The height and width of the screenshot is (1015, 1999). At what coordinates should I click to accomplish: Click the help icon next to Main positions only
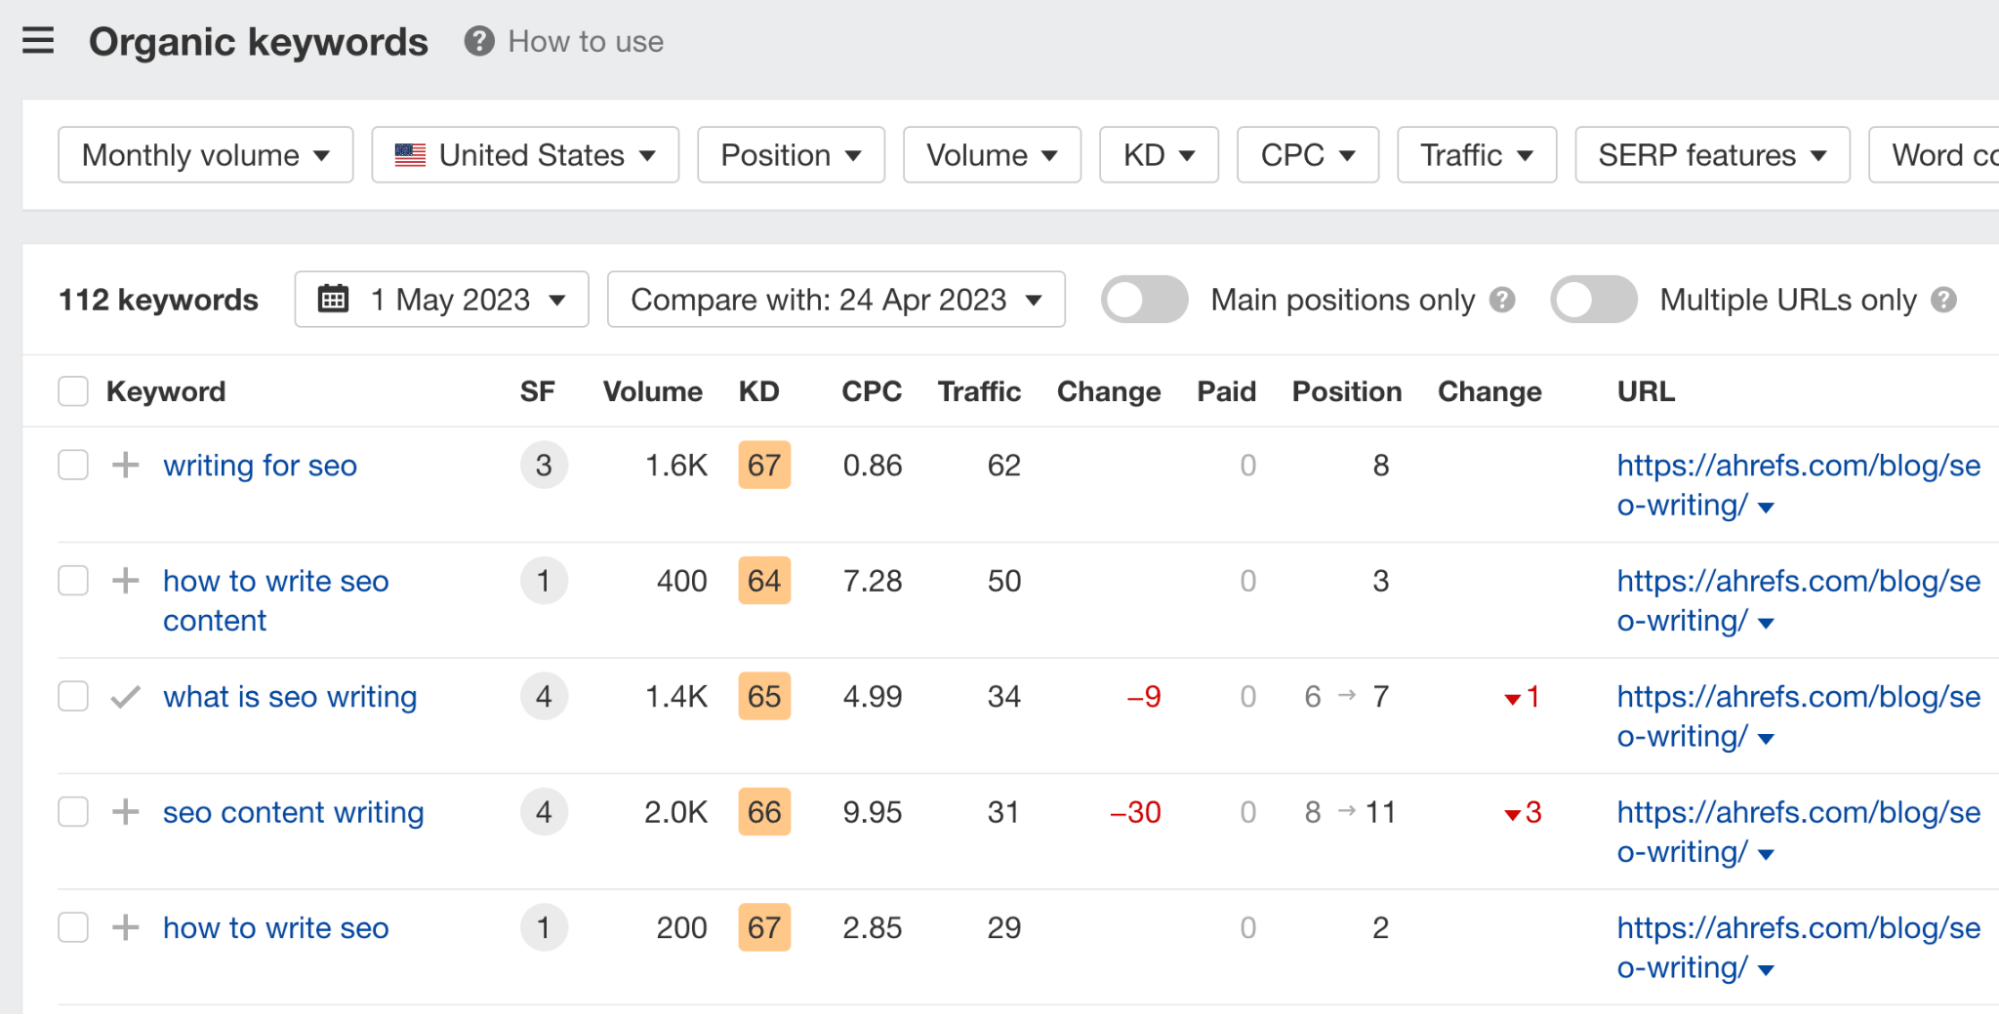pos(1502,299)
